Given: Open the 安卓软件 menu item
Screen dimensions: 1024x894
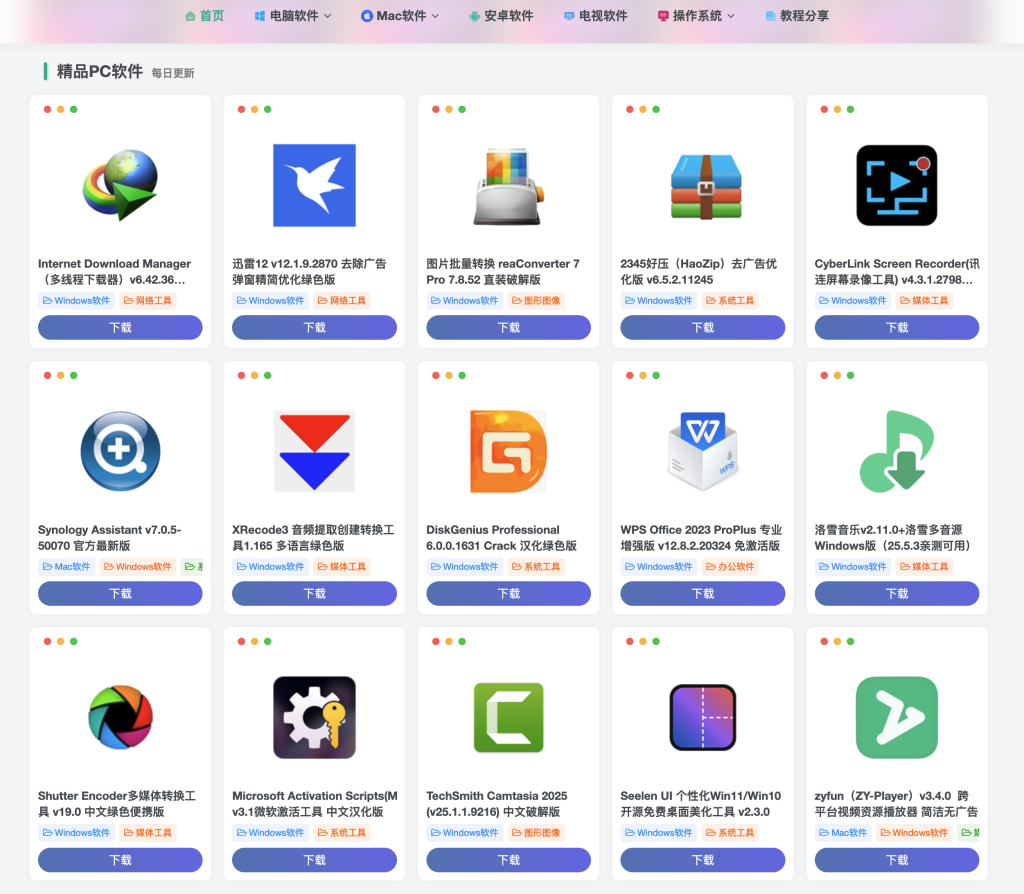Looking at the screenshot, I should click(501, 16).
